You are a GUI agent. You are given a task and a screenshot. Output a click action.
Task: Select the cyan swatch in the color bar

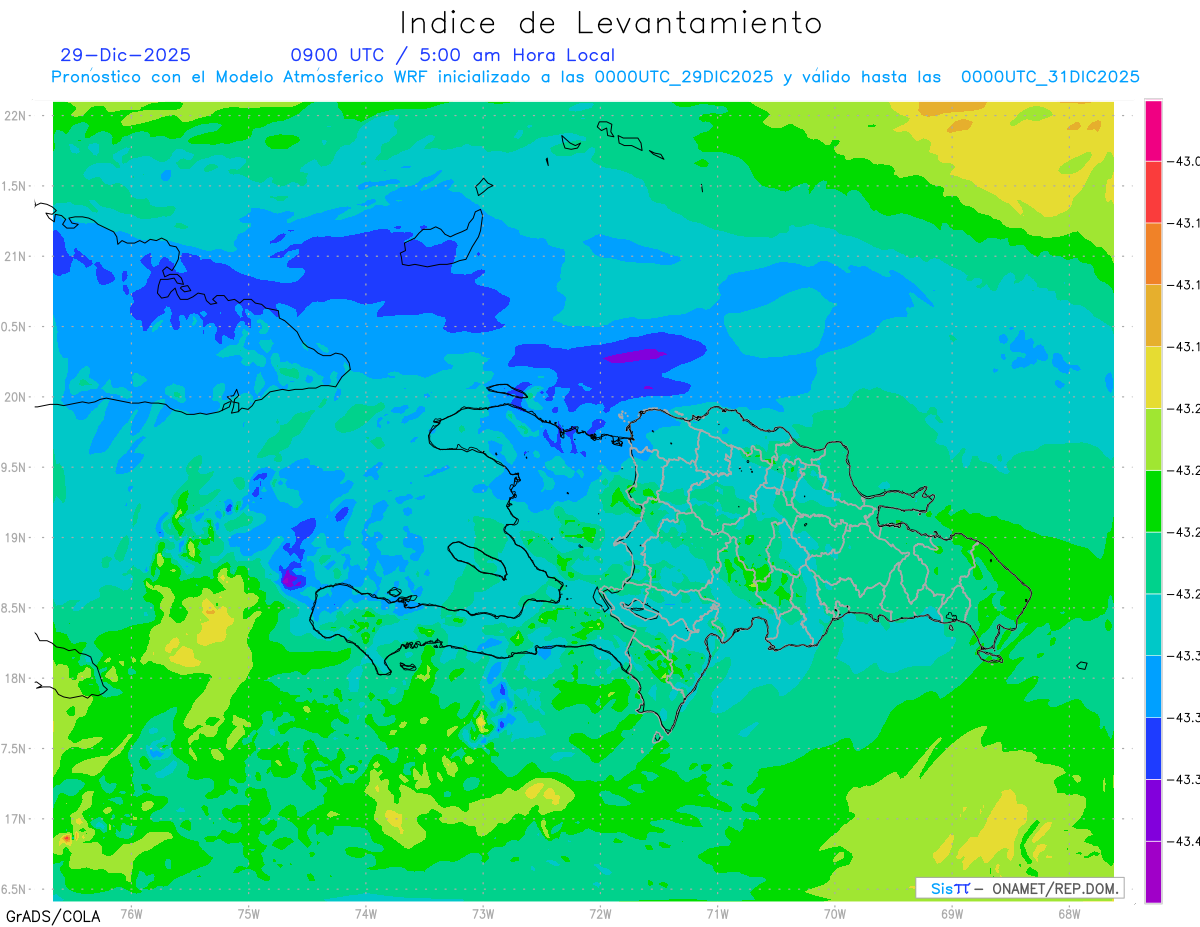point(1153,624)
